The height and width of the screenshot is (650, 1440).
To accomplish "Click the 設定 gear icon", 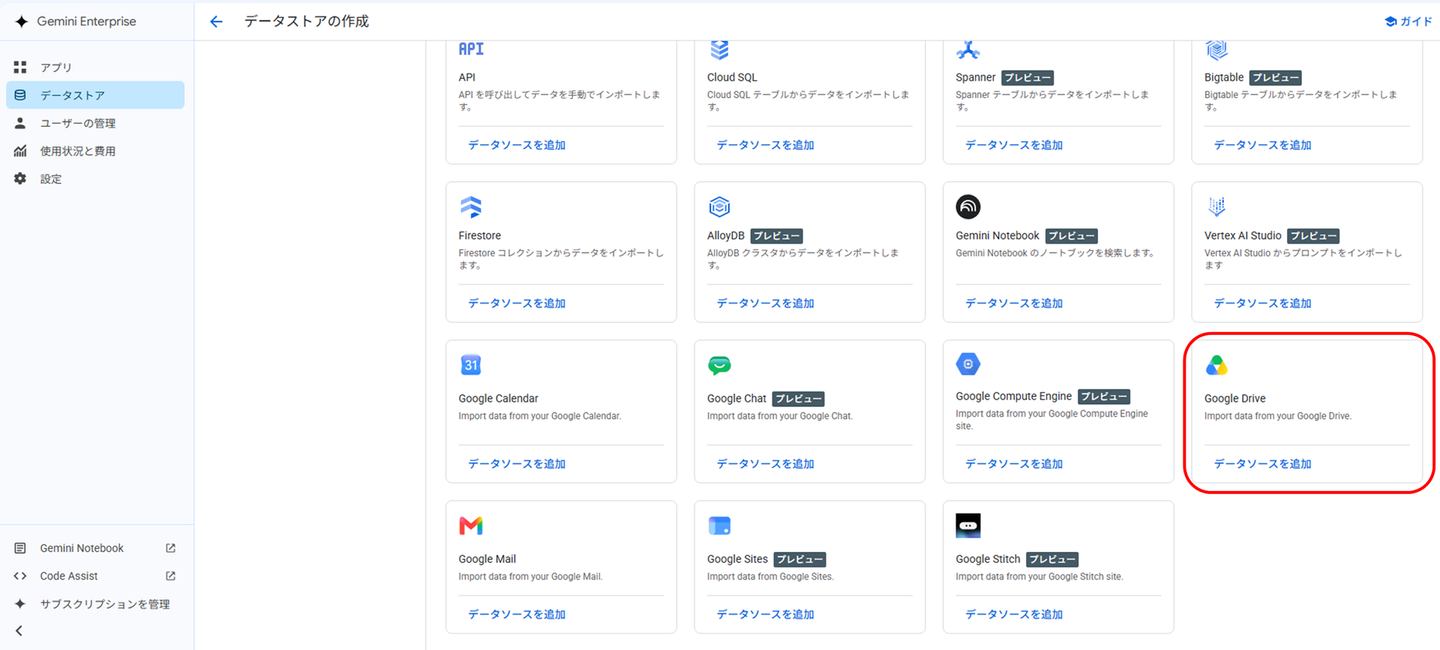I will [x=20, y=179].
